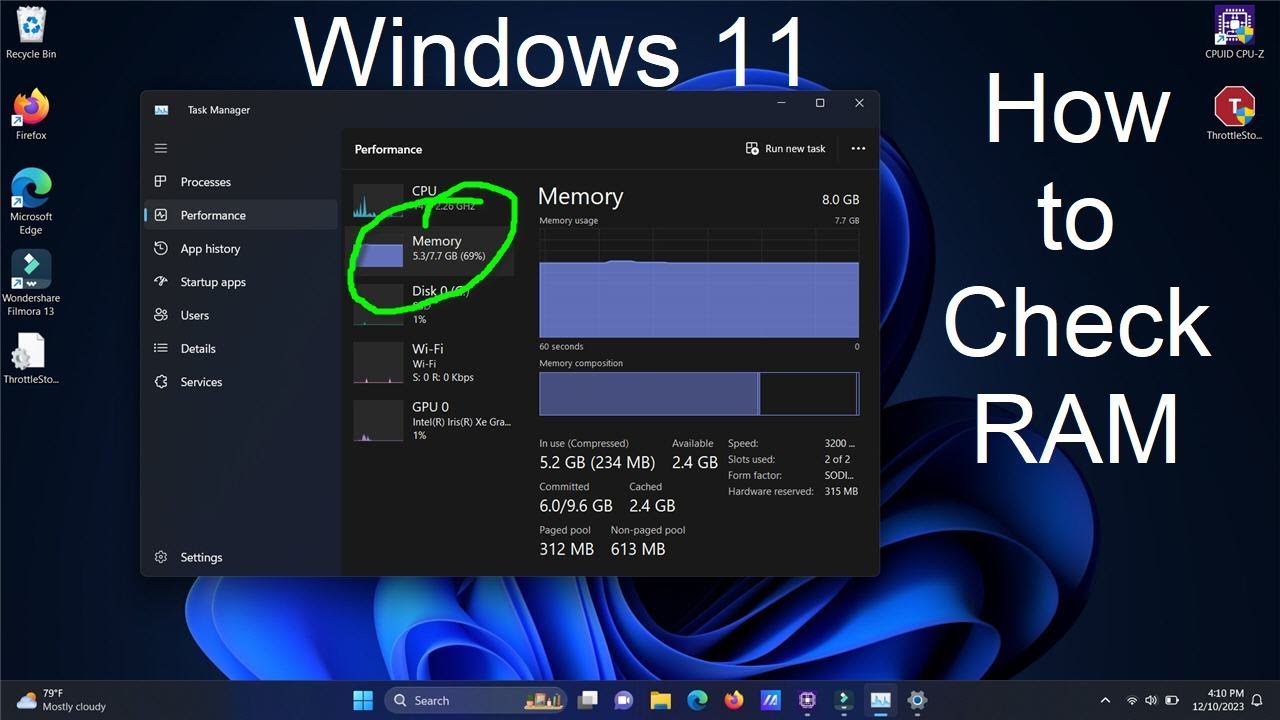Click the Startup apps gauge icon
The height and width of the screenshot is (720, 1280).
pyautogui.click(x=161, y=282)
